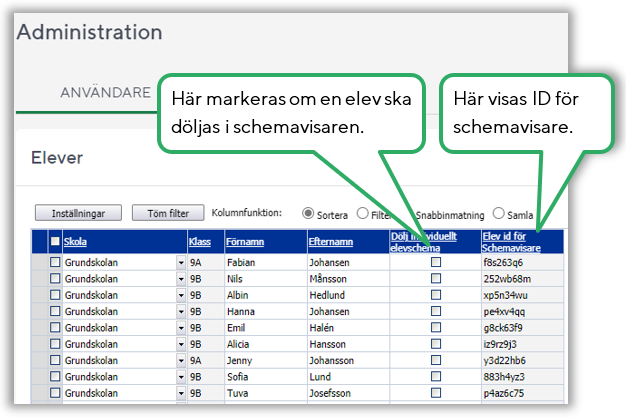
Task: Click the Inställningar button
Action: (78, 213)
